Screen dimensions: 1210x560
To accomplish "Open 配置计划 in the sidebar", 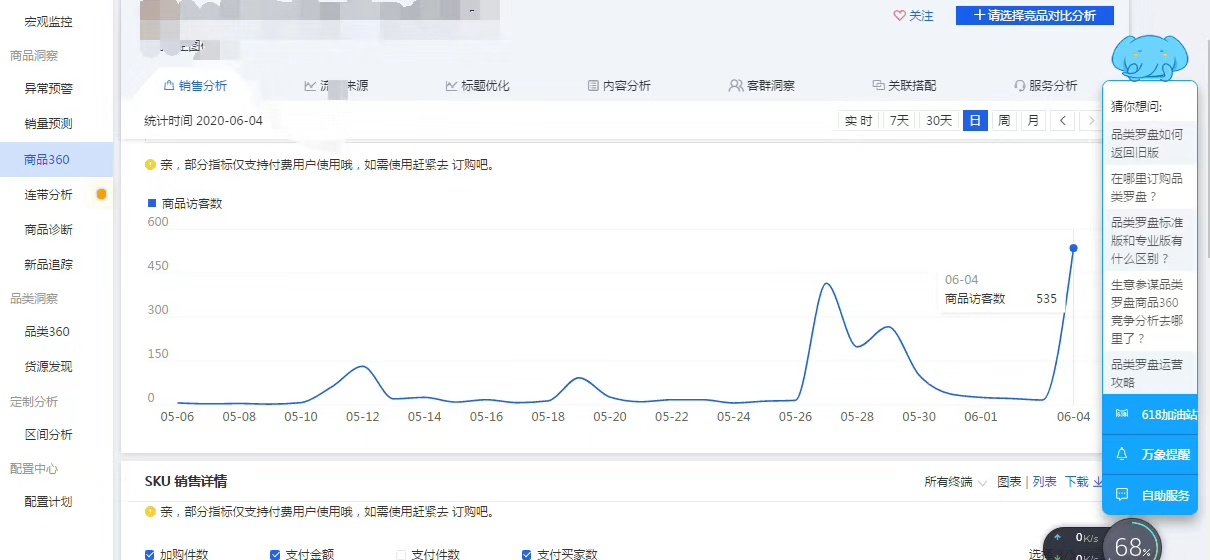I will pyautogui.click(x=49, y=502).
